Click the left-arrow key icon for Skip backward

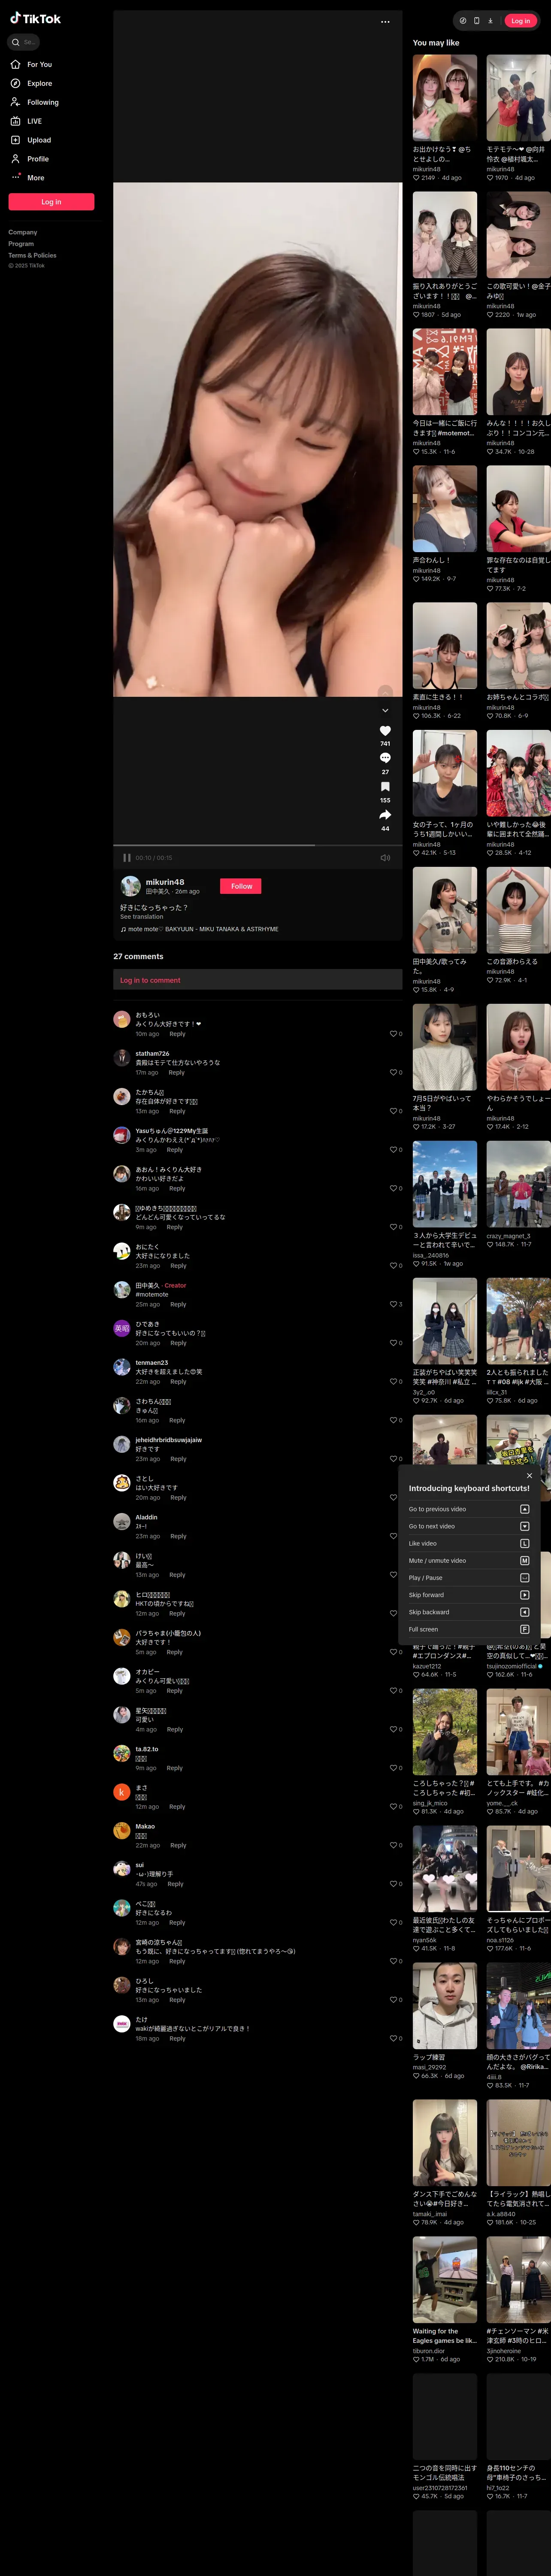(525, 1612)
